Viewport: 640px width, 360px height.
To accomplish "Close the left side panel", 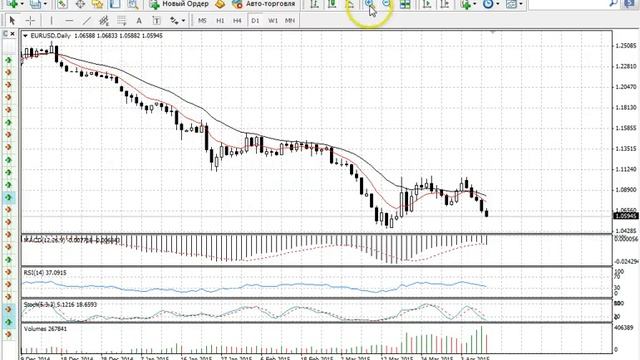I will [x=13, y=34].
